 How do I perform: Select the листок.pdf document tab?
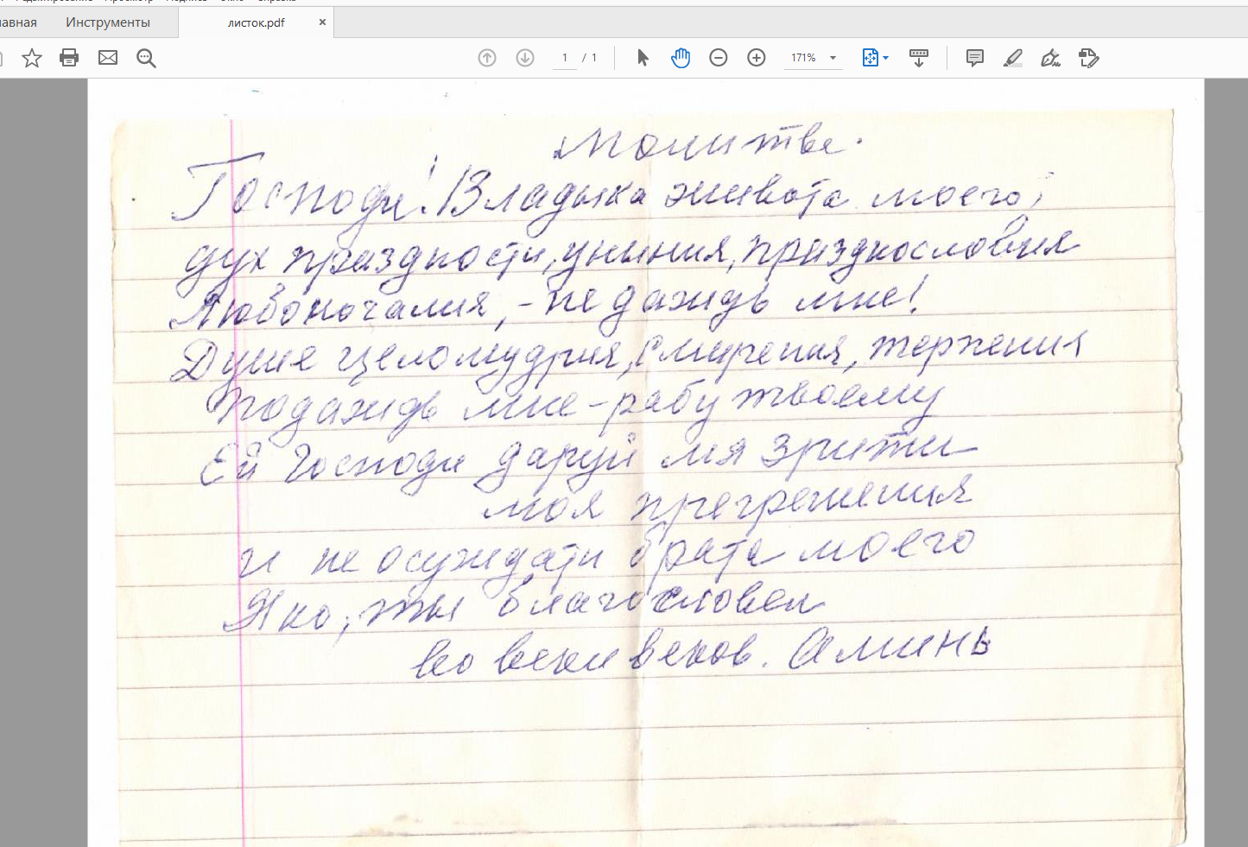tap(256, 22)
